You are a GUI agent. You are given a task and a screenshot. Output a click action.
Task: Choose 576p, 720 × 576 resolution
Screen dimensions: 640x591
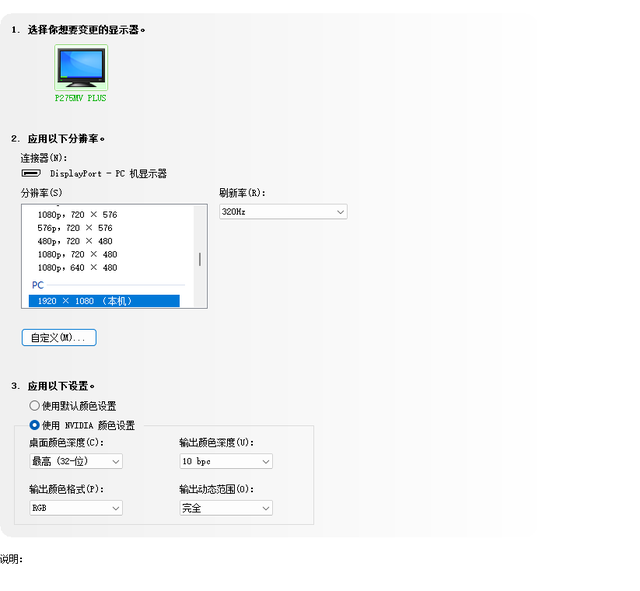point(75,228)
